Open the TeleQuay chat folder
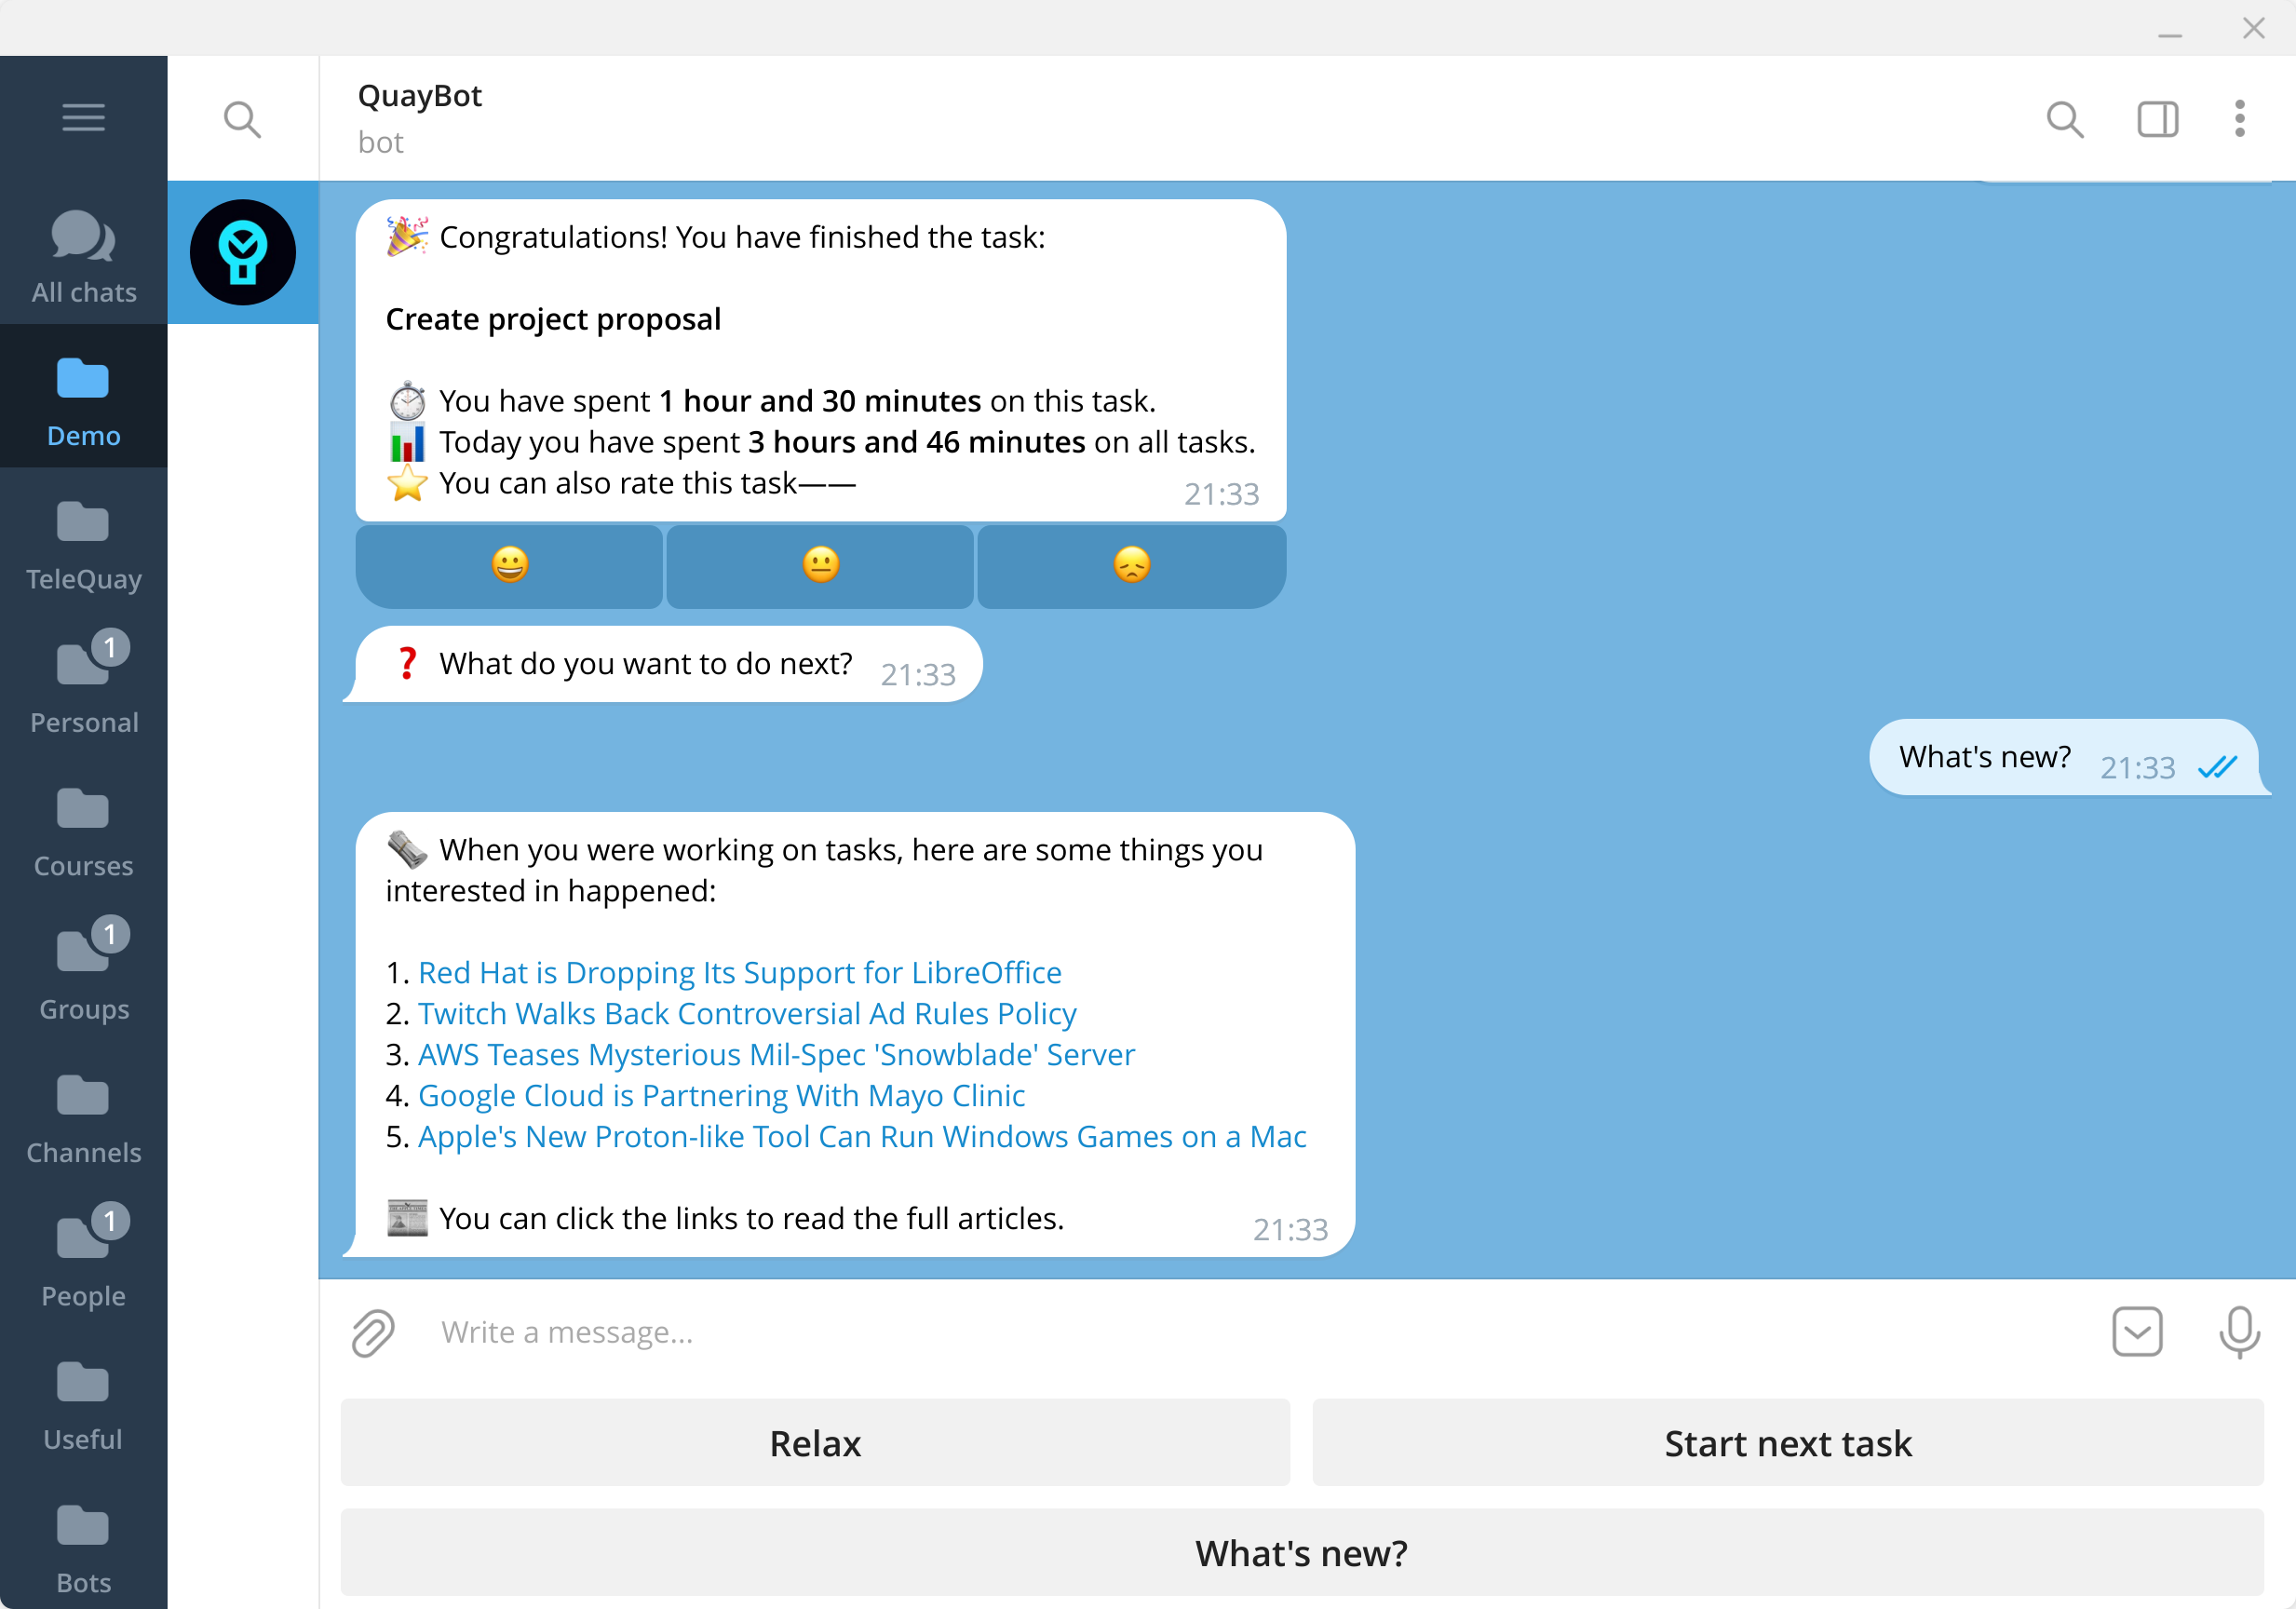This screenshot has height=1609, width=2296. 83,544
